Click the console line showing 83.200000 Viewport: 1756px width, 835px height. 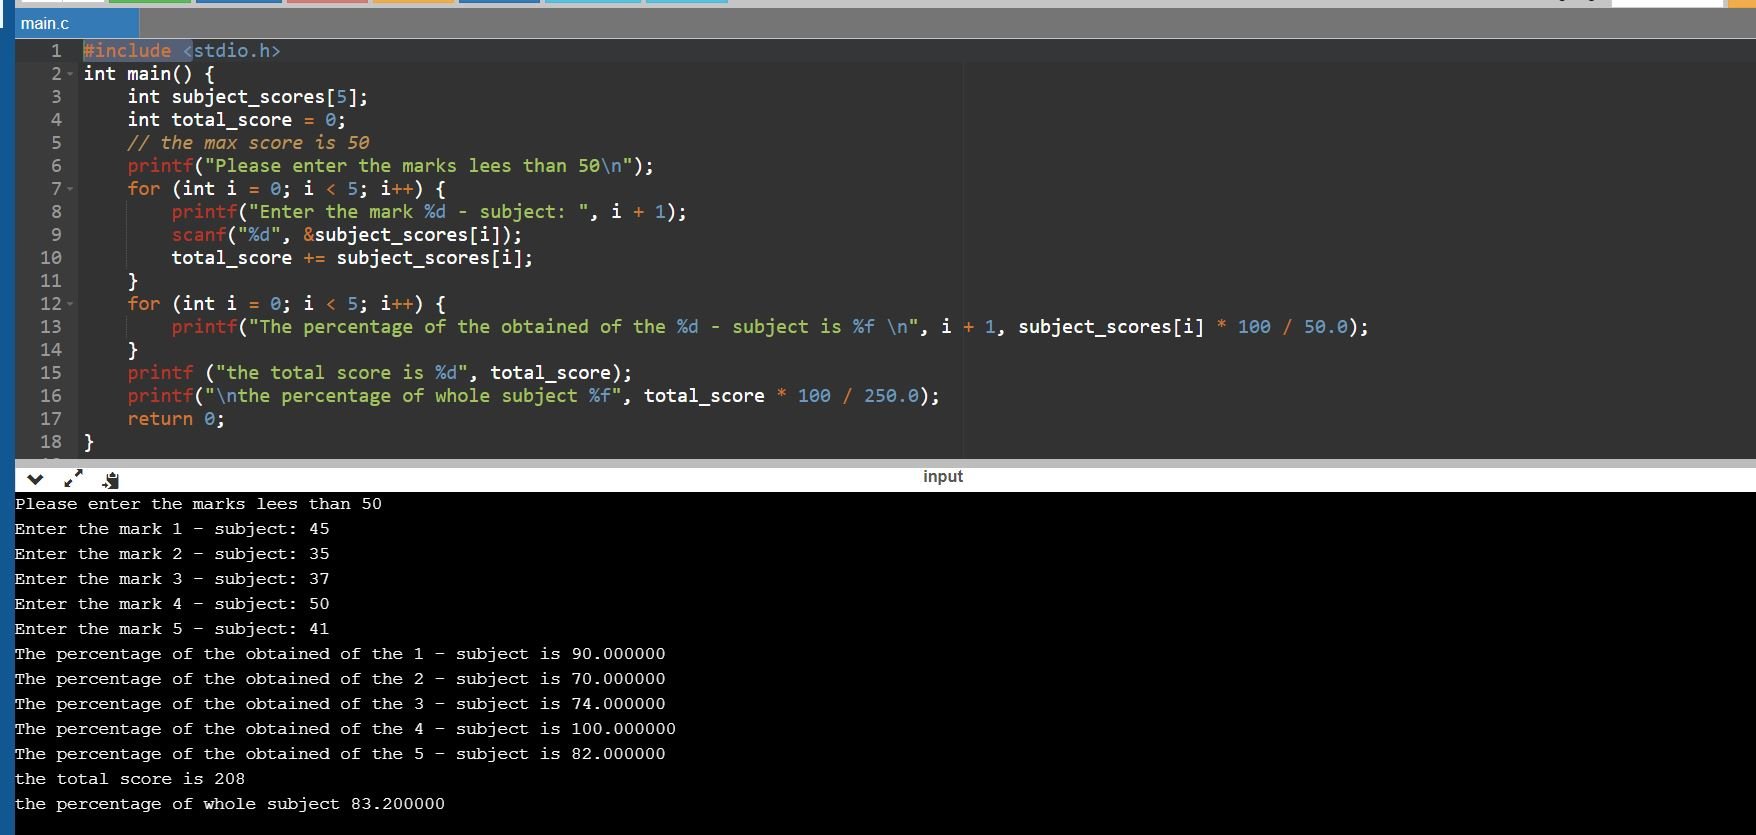coord(230,804)
